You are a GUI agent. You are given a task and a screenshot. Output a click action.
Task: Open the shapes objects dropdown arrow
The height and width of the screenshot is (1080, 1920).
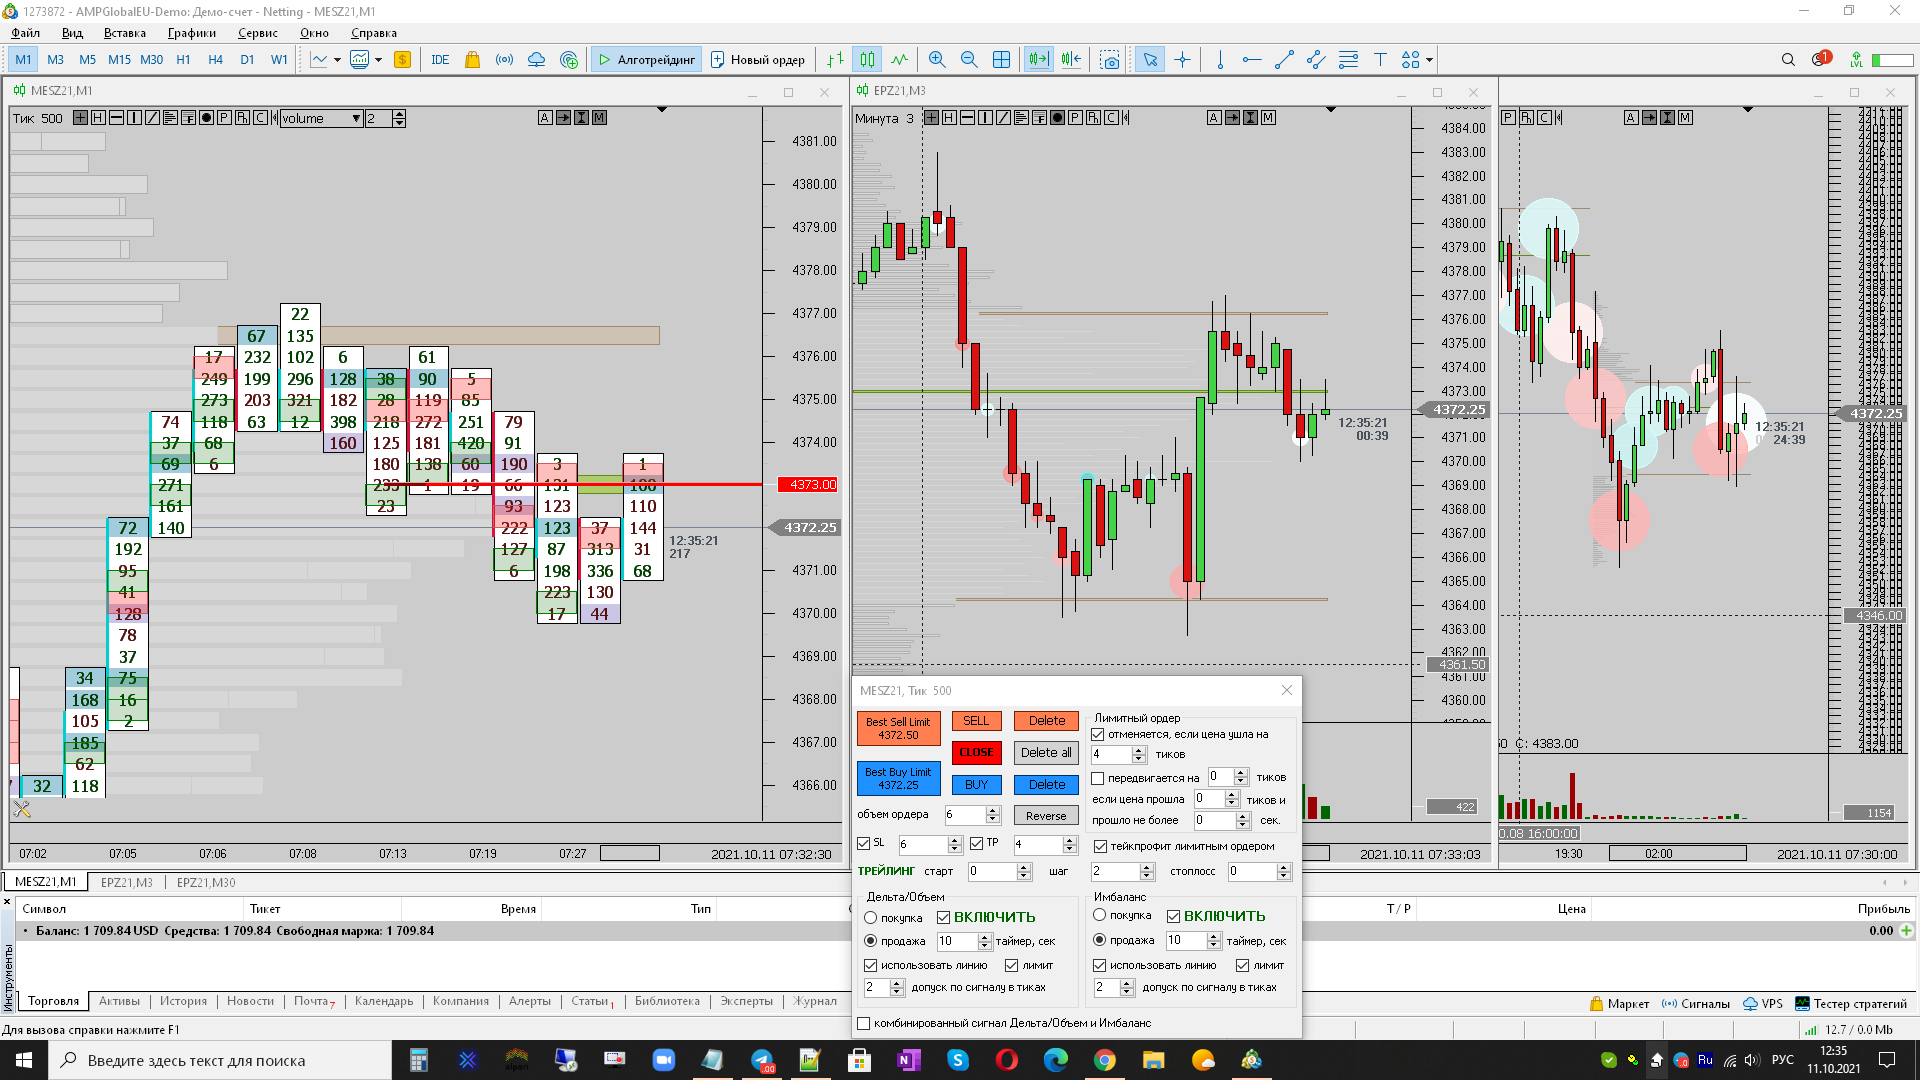click(1429, 60)
